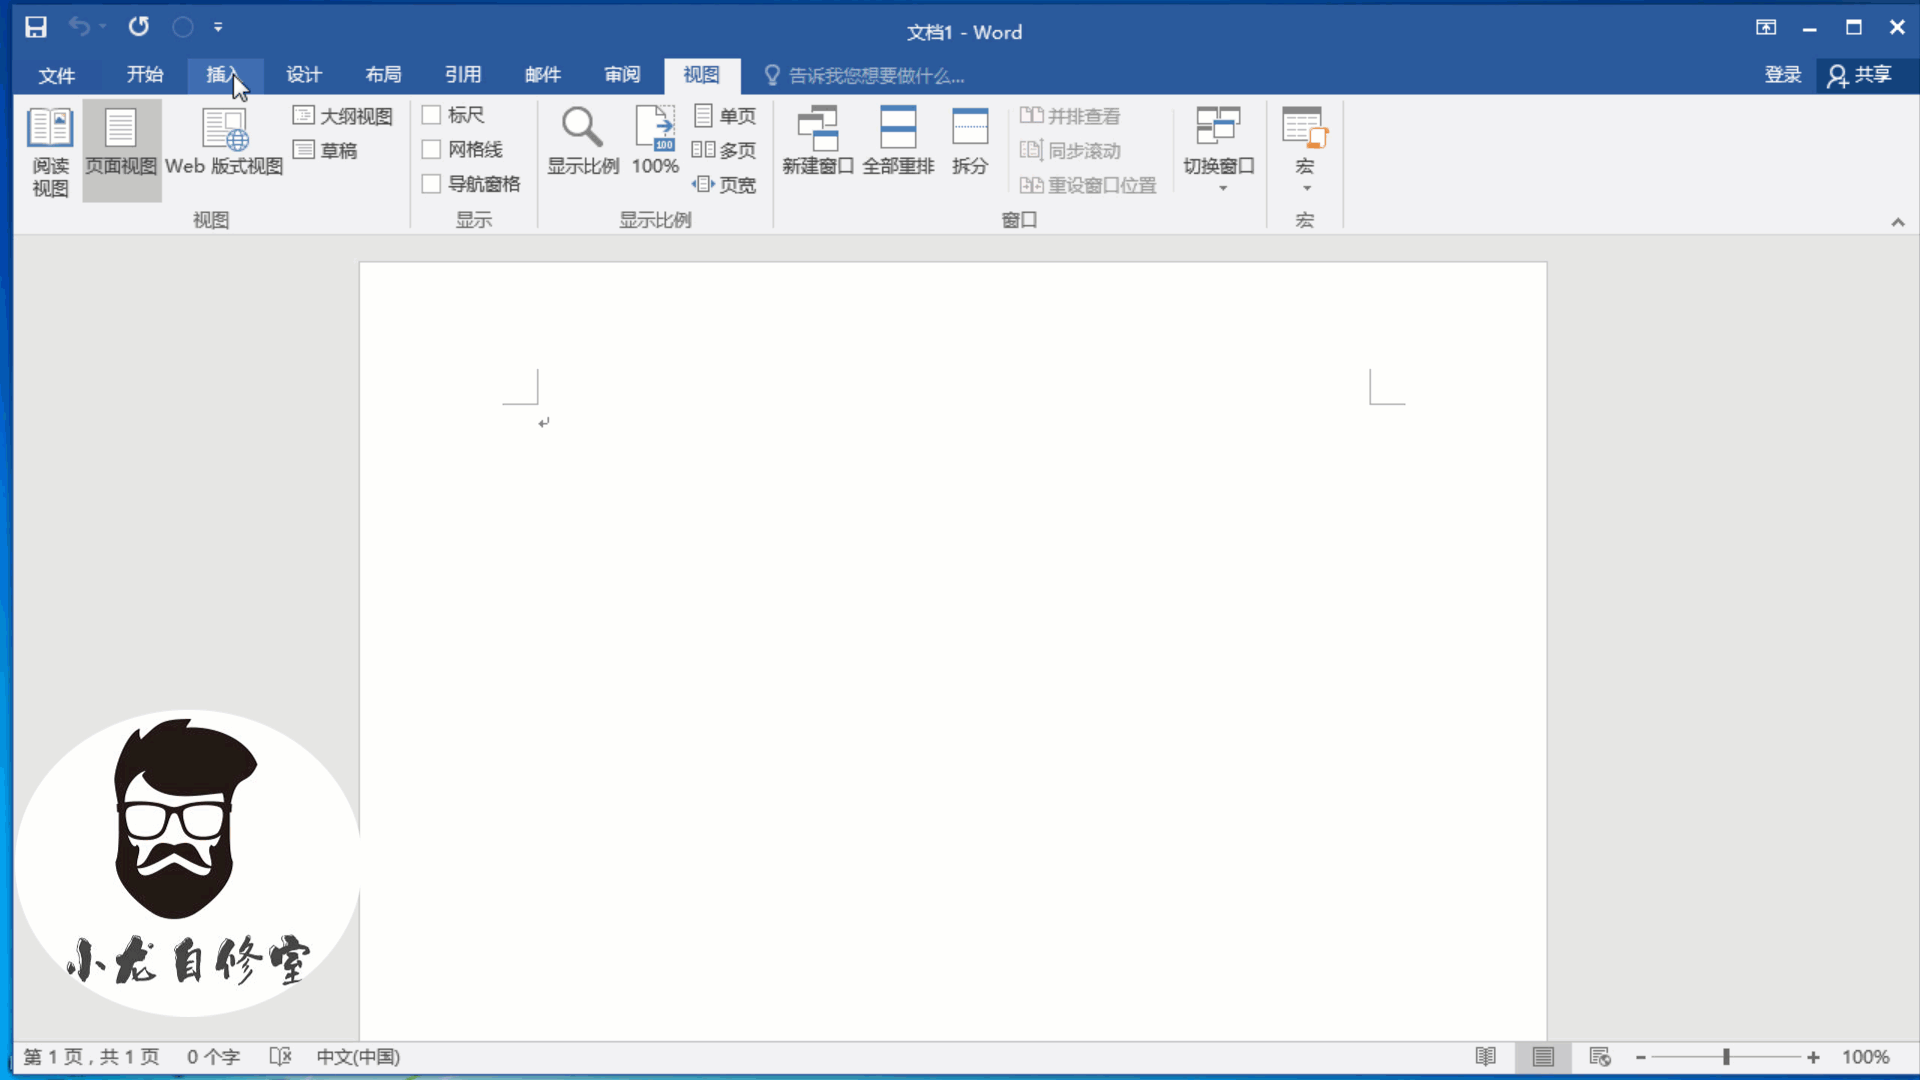The height and width of the screenshot is (1080, 1920).
Task: Click read mode icon in status bar
Action: pos(1486,1057)
